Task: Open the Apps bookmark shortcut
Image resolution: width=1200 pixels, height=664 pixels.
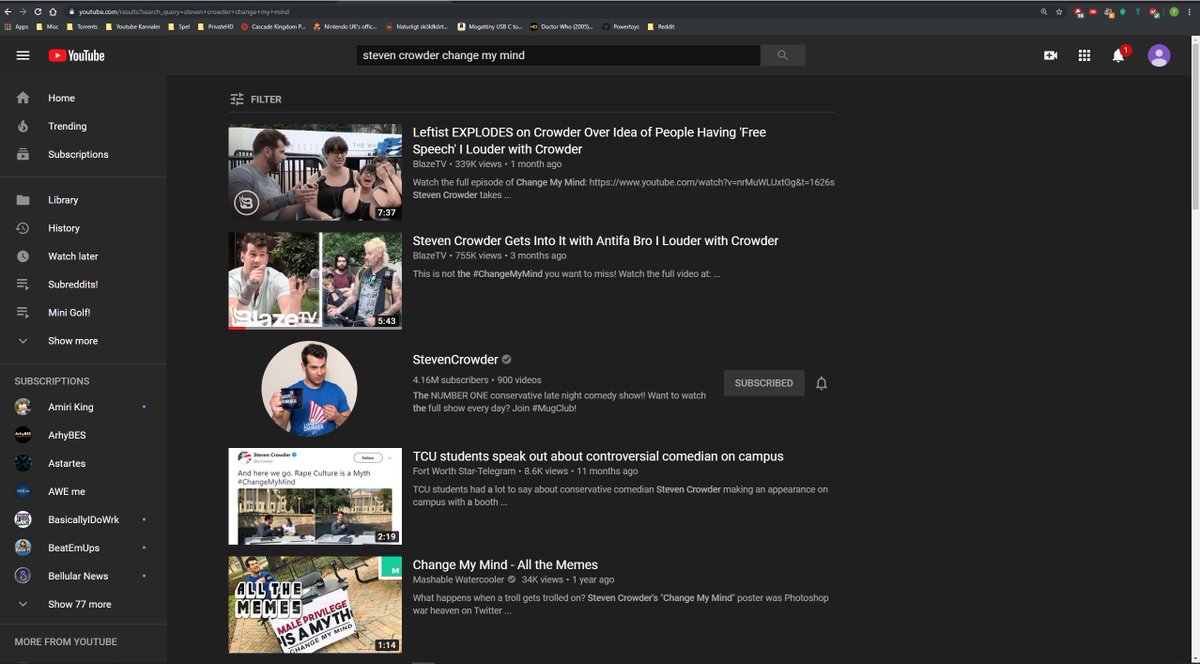Action: click(x=16, y=26)
